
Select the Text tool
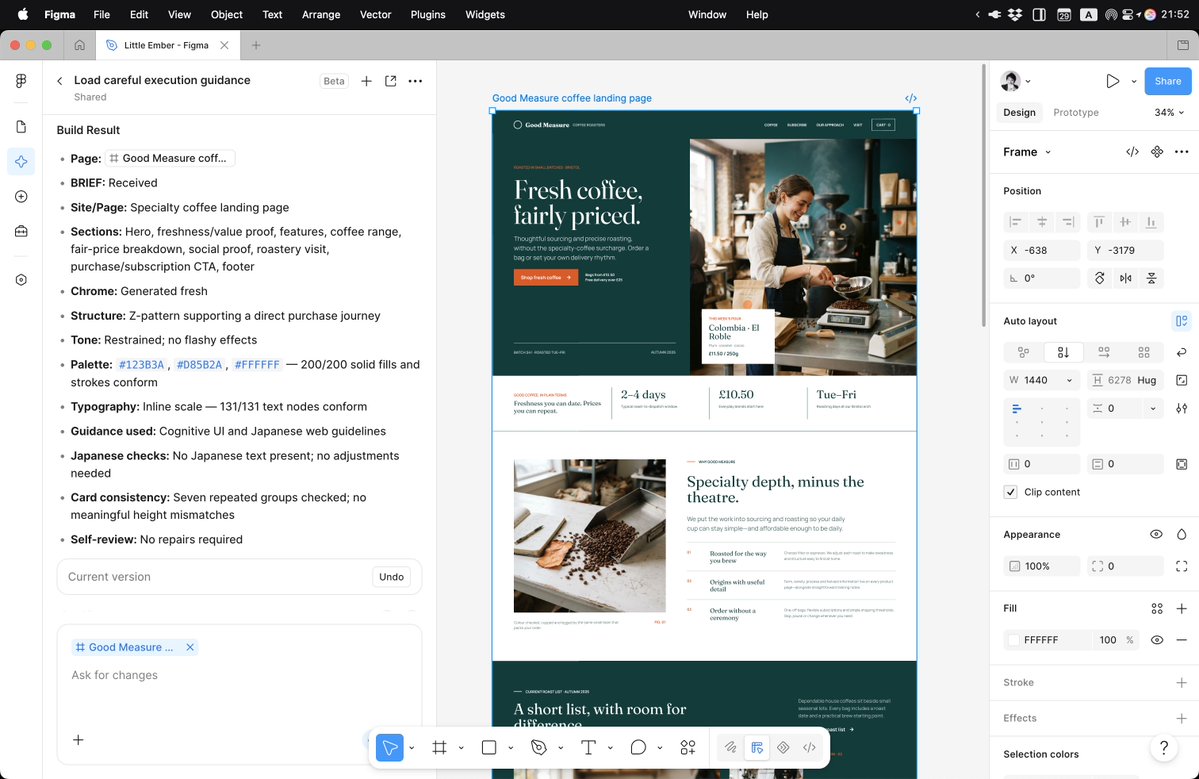point(588,748)
